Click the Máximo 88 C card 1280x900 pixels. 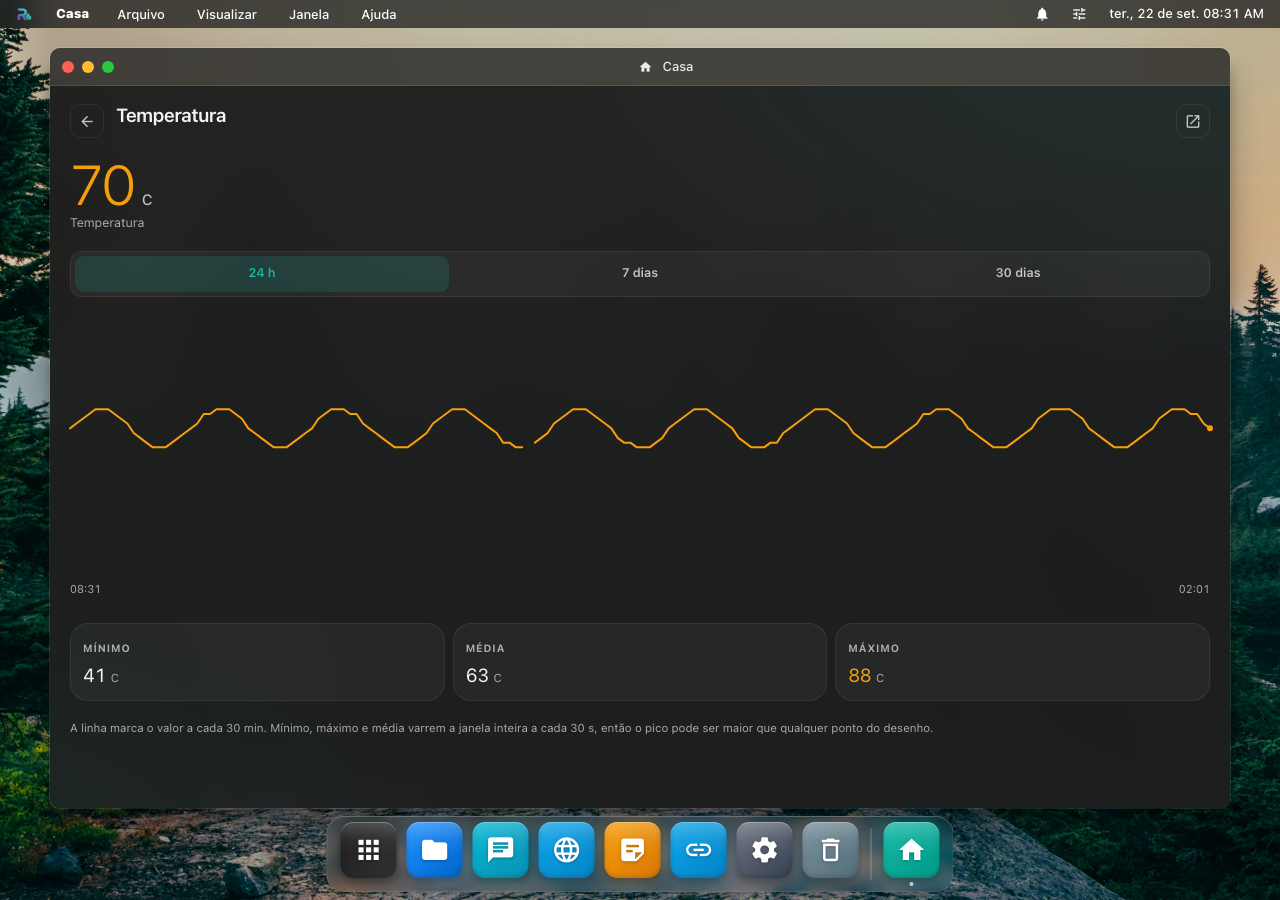[1022, 662]
